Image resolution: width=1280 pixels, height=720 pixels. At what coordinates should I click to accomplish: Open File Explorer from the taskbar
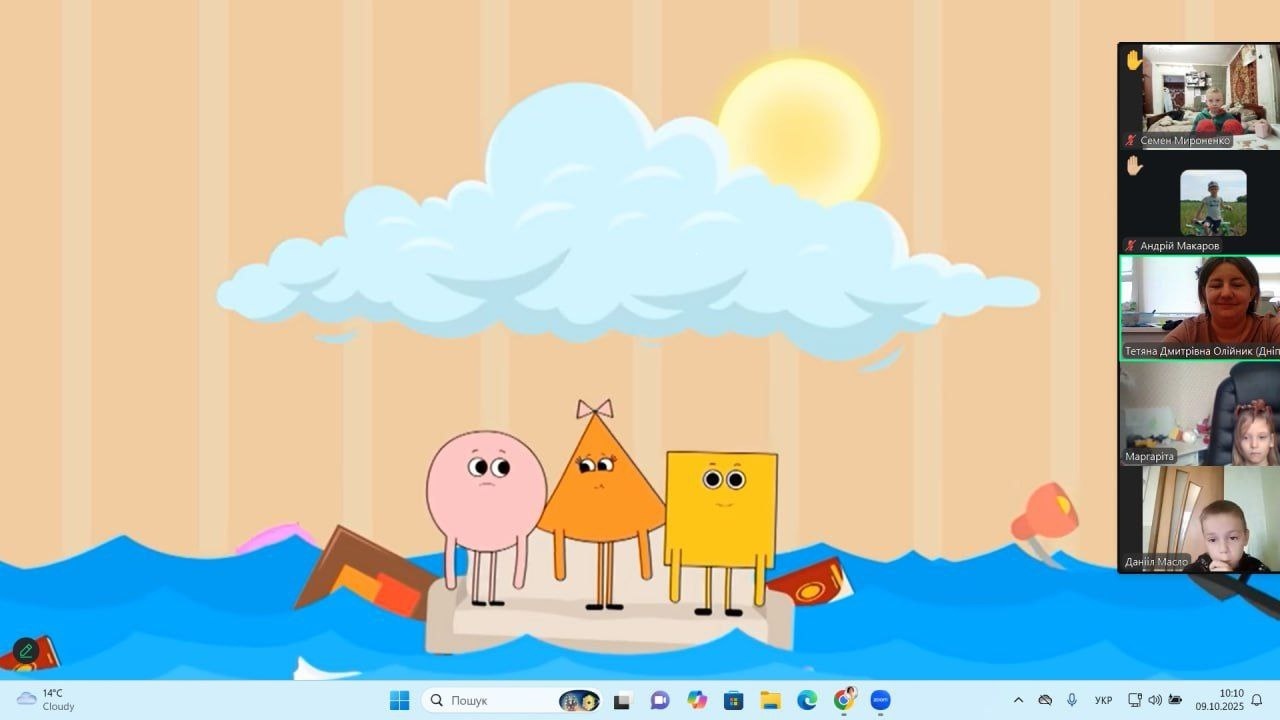coord(770,700)
